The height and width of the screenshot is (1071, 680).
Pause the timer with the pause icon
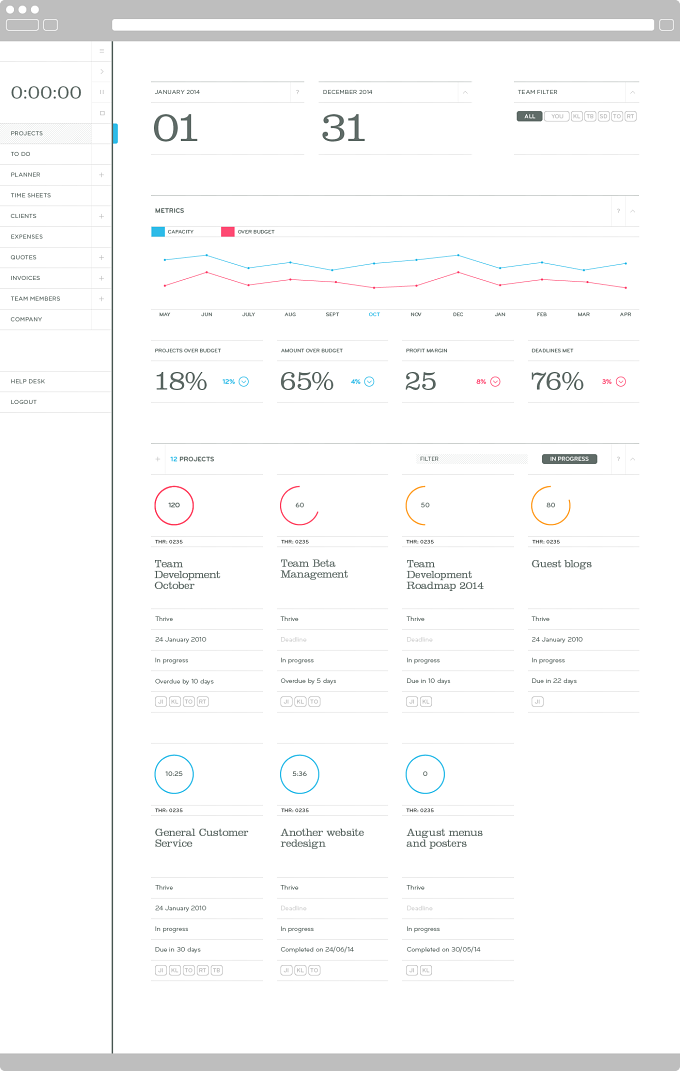click(102, 92)
